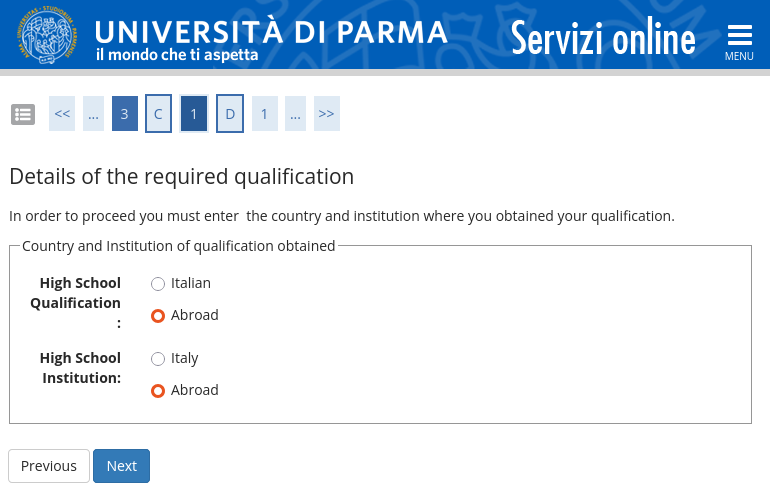Screen dimensions: 770x490
Task: Open section D in step navigation
Action: [230, 114]
